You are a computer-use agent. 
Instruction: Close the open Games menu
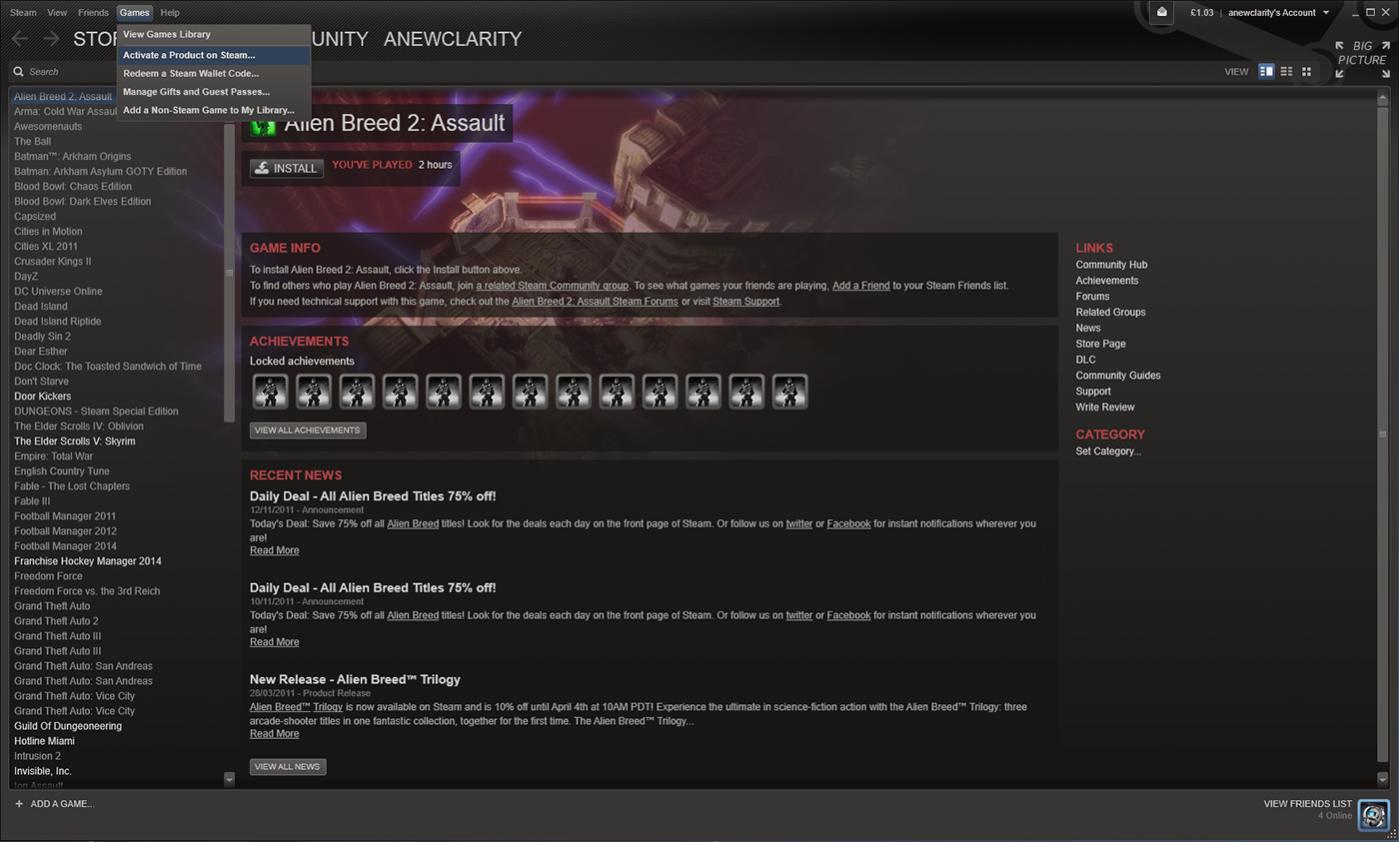click(x=134, y=13)
